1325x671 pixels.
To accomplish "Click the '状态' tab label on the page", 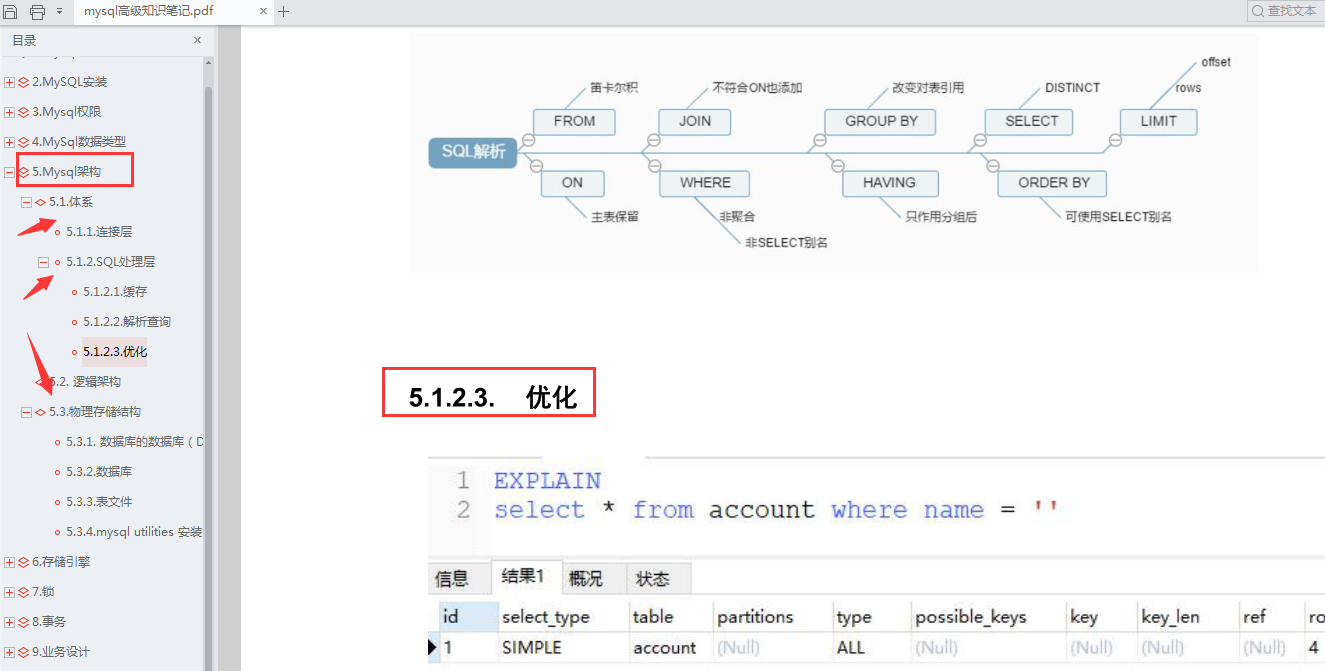I will tap(653, 579).
